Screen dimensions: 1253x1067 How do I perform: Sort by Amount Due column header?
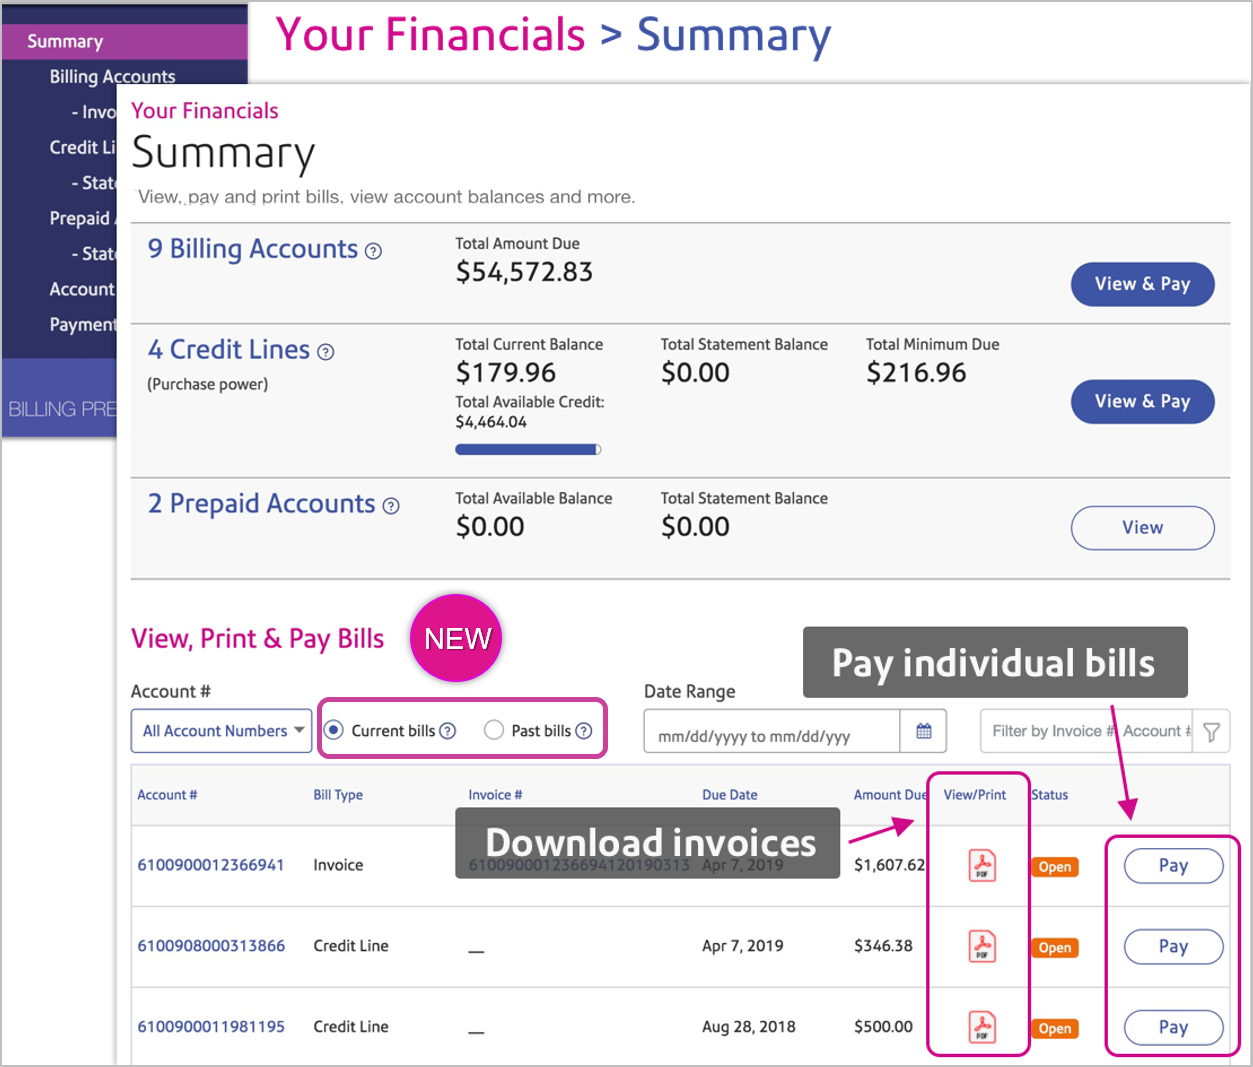tap(890, 795)
